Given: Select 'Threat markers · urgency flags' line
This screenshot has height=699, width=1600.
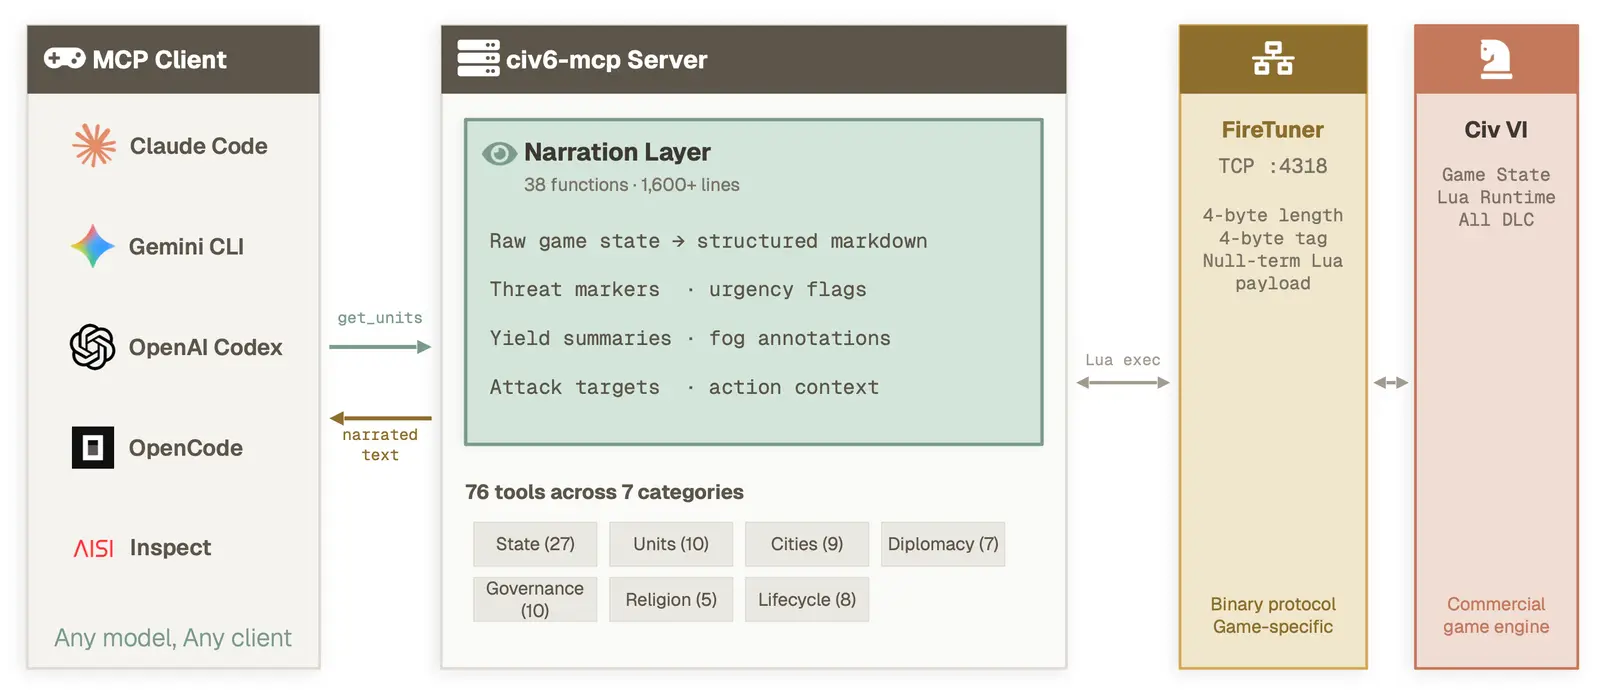Looking at the screenshot, I should (x=678, y=290).
